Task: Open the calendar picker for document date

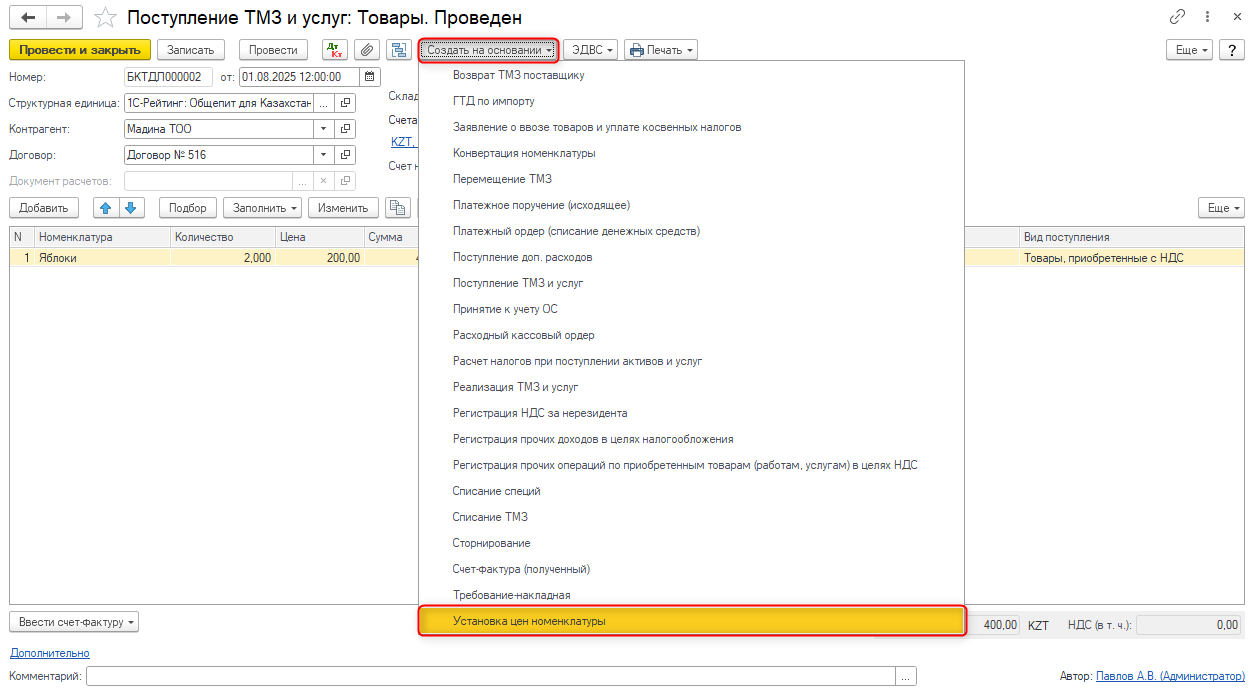Action: click(369, 76)
